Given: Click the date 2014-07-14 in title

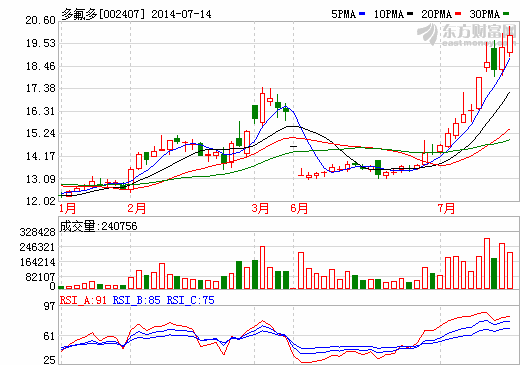Looking at the screenshot, I should (x=181, y=14).
